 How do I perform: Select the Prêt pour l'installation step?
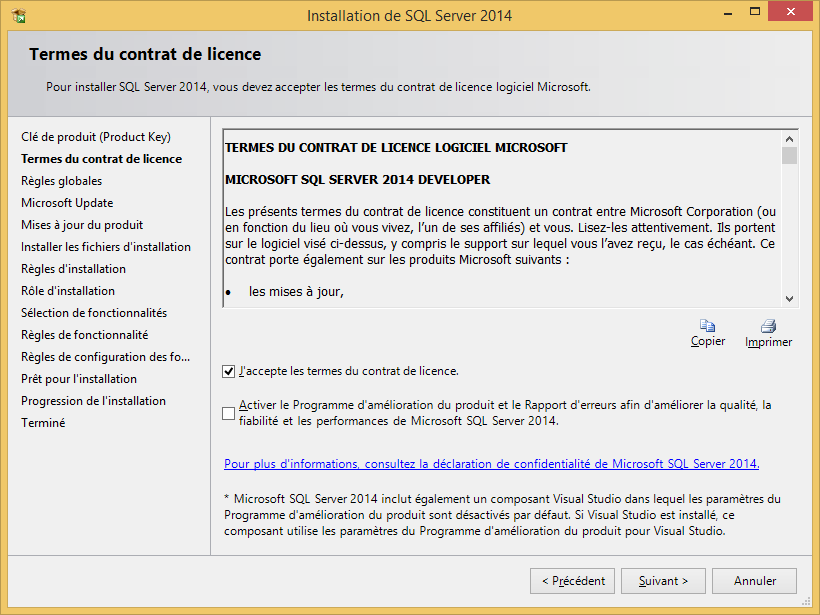pyautogui.click(x=79, y=379)
